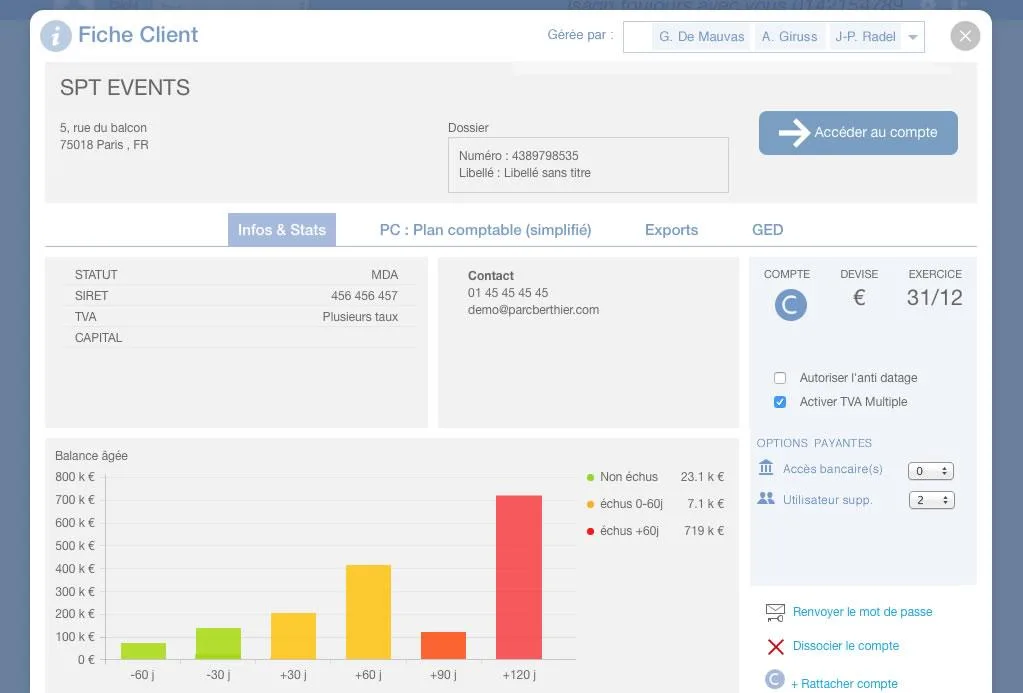This screenshot has height=693, width=1023.
Task: Click the bank building icon for Accès bancaire(s)
Action: click(x=766, y=467)
